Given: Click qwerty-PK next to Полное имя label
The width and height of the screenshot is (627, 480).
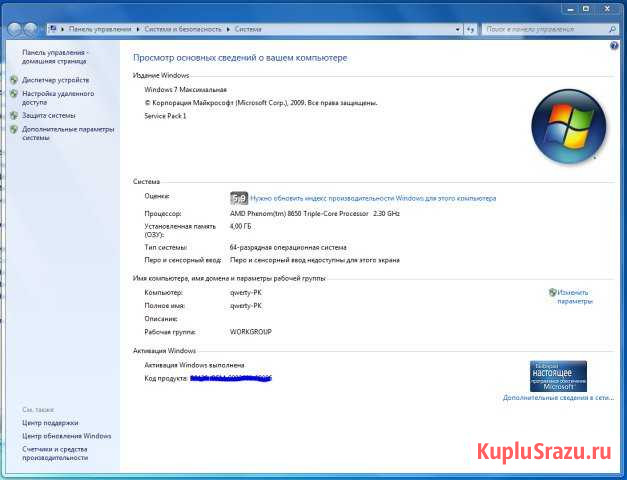Looking at the screenshot, I should pos(246,306).
